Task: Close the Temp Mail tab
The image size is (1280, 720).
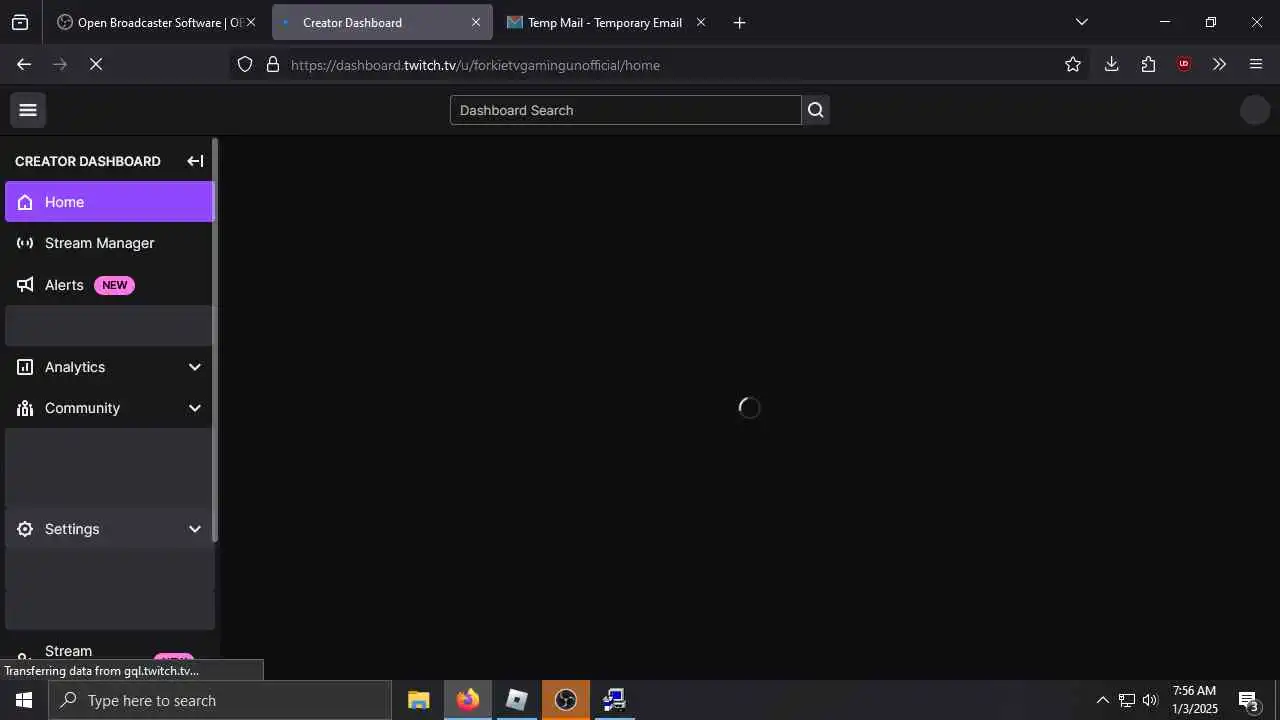Action: point(700,22)
